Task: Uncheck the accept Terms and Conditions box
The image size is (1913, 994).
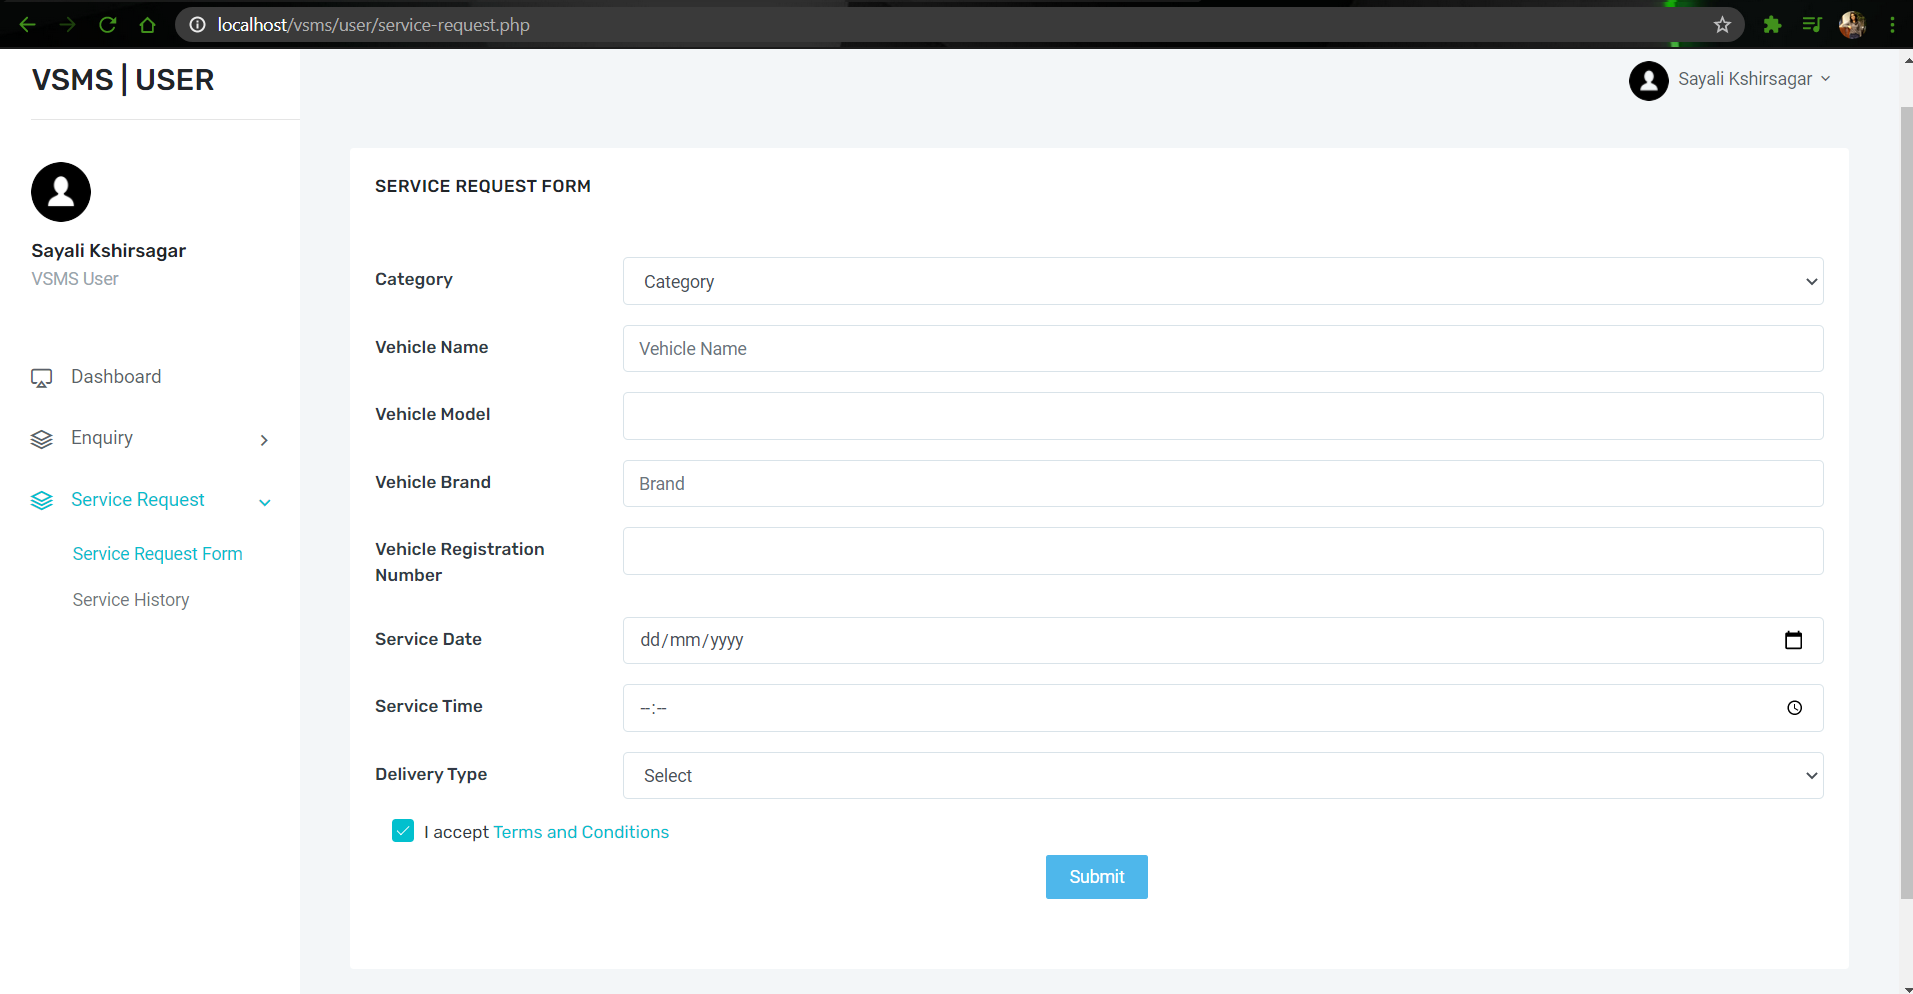Action: pos(402,830)
